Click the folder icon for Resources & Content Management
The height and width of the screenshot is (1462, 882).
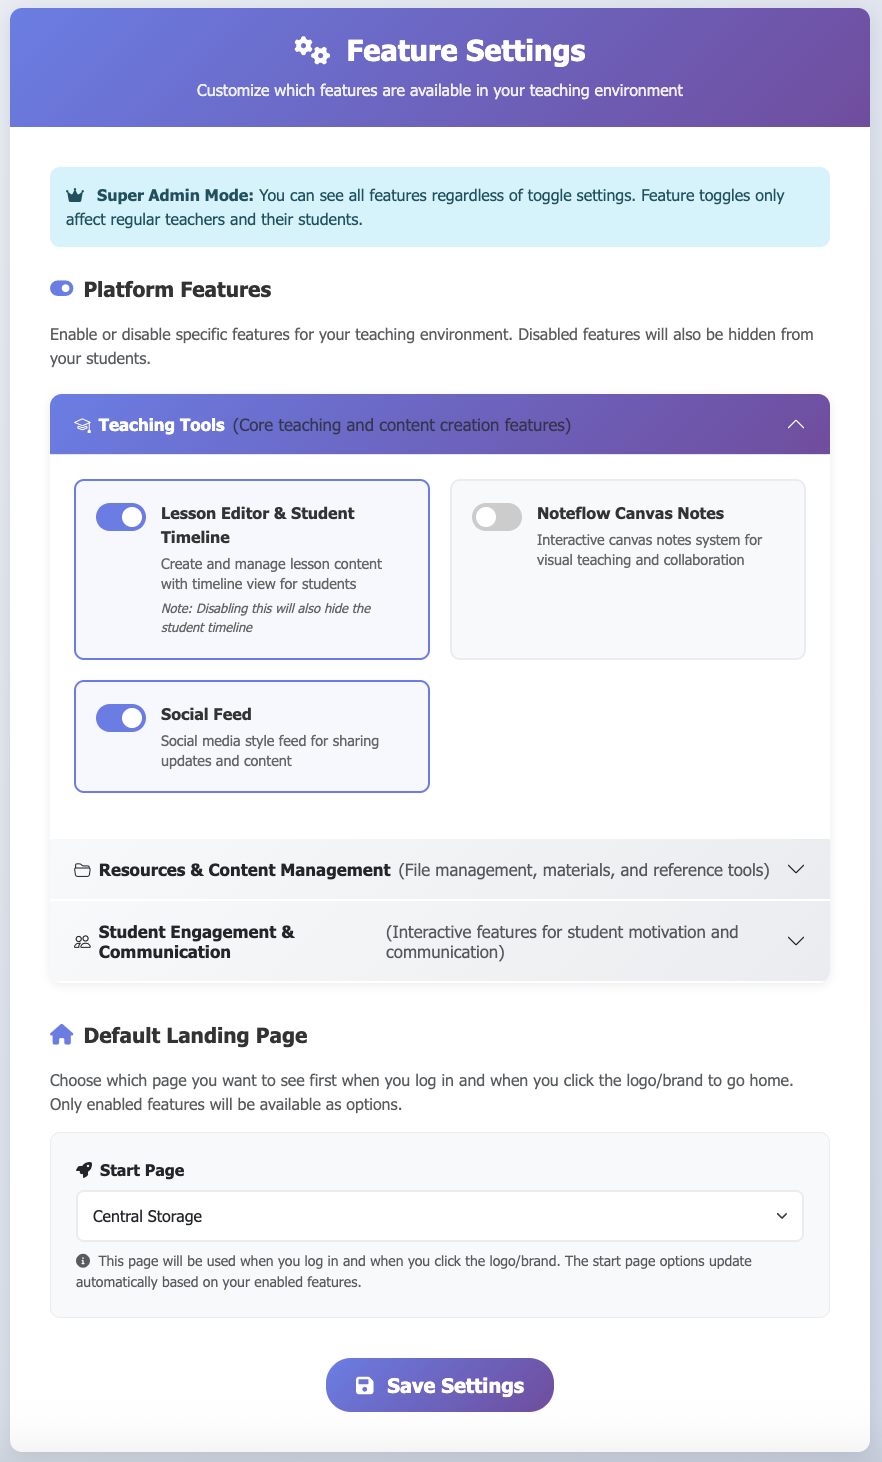[x=82, y=870]
